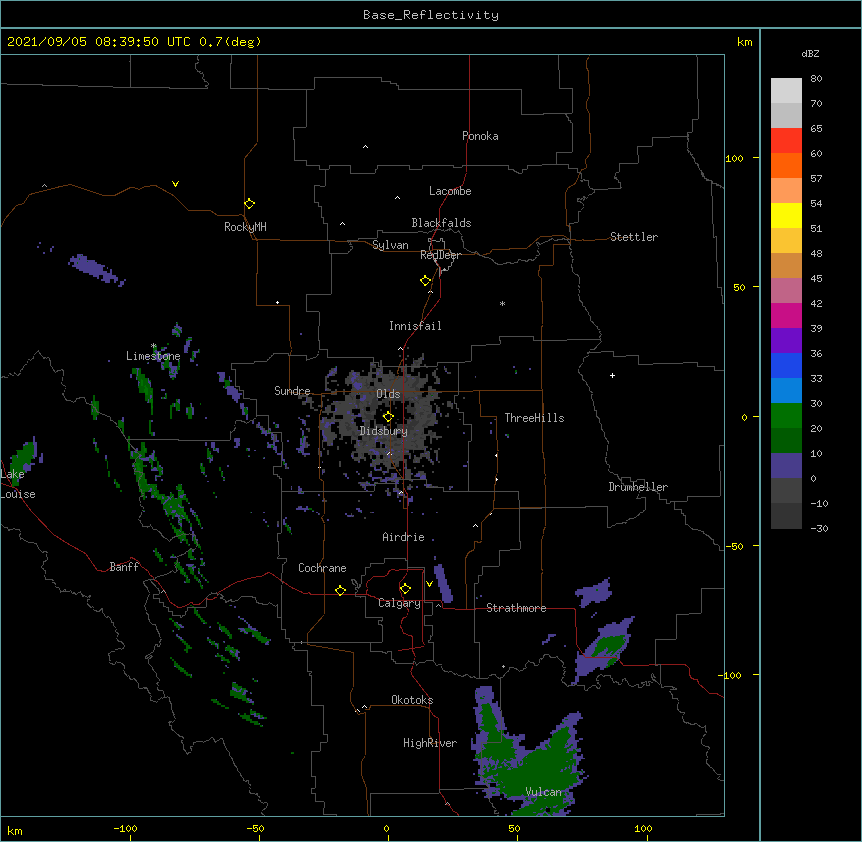Image resolution: width=862 pixels, height=842 pixels.
Task: Click the 80 dBZ light gray swatch
Action: [x=786, y=90]
